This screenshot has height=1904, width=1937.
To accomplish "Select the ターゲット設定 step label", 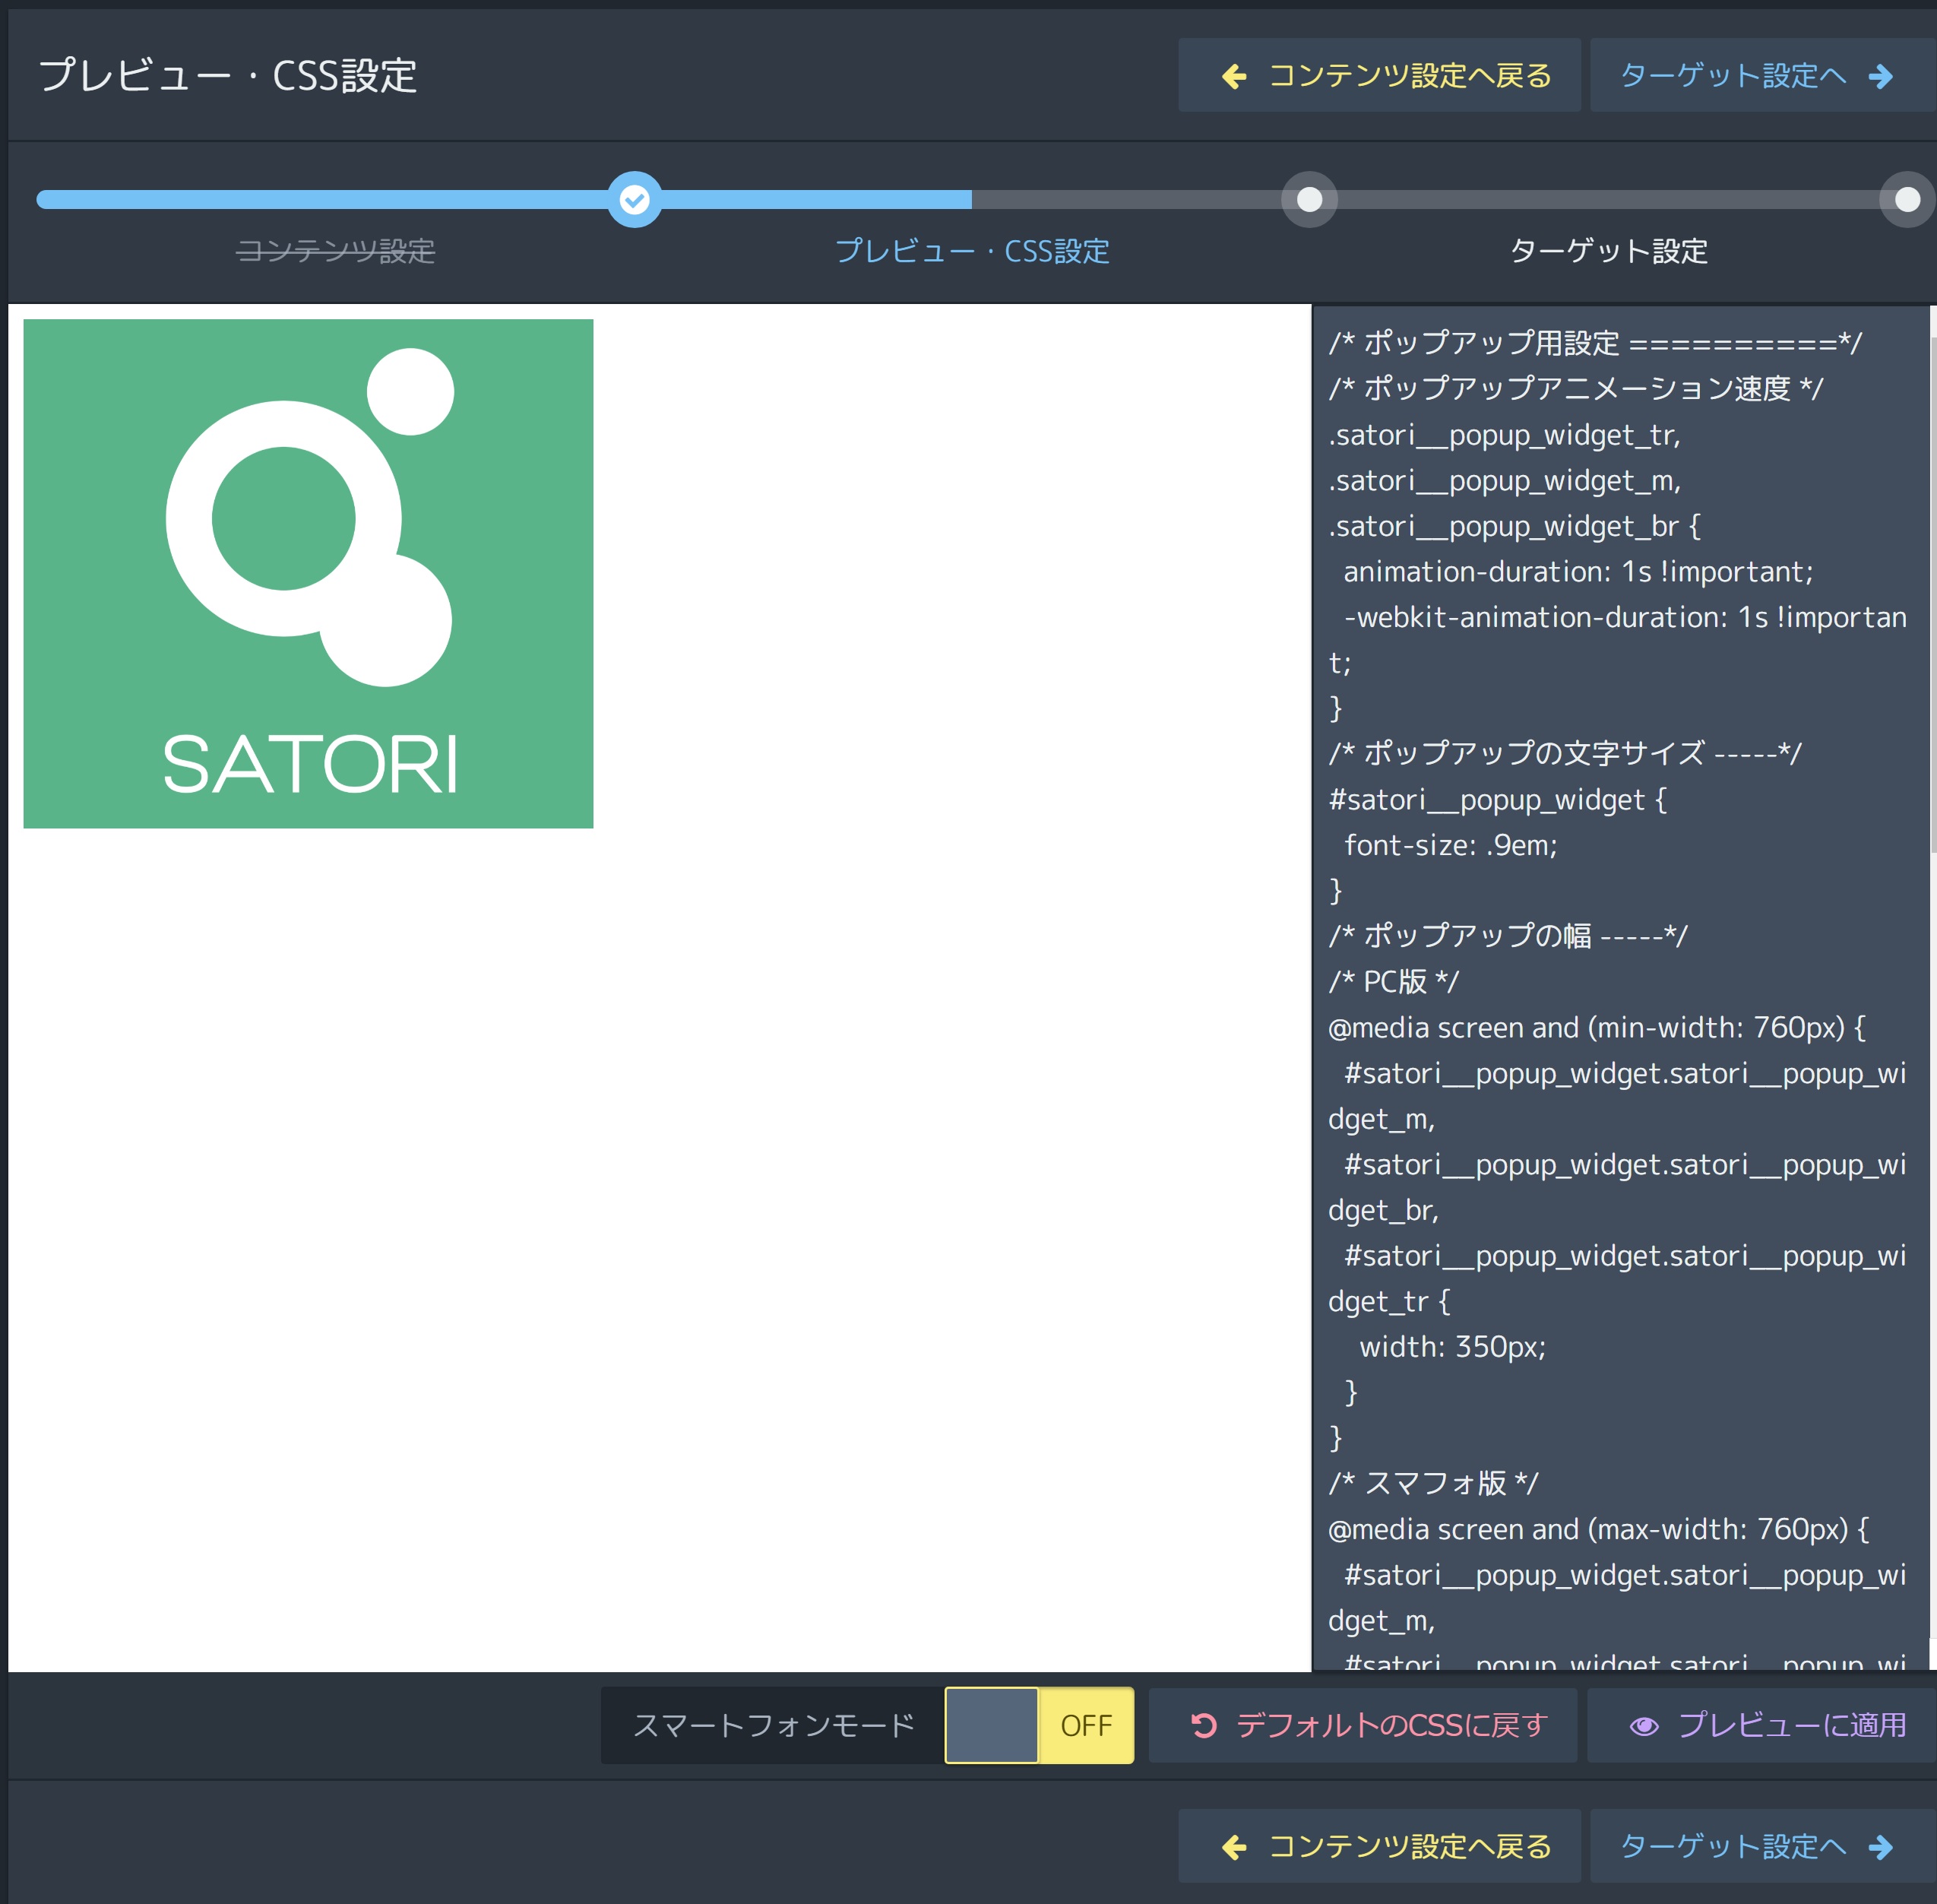I will (x=1608, y=250).
